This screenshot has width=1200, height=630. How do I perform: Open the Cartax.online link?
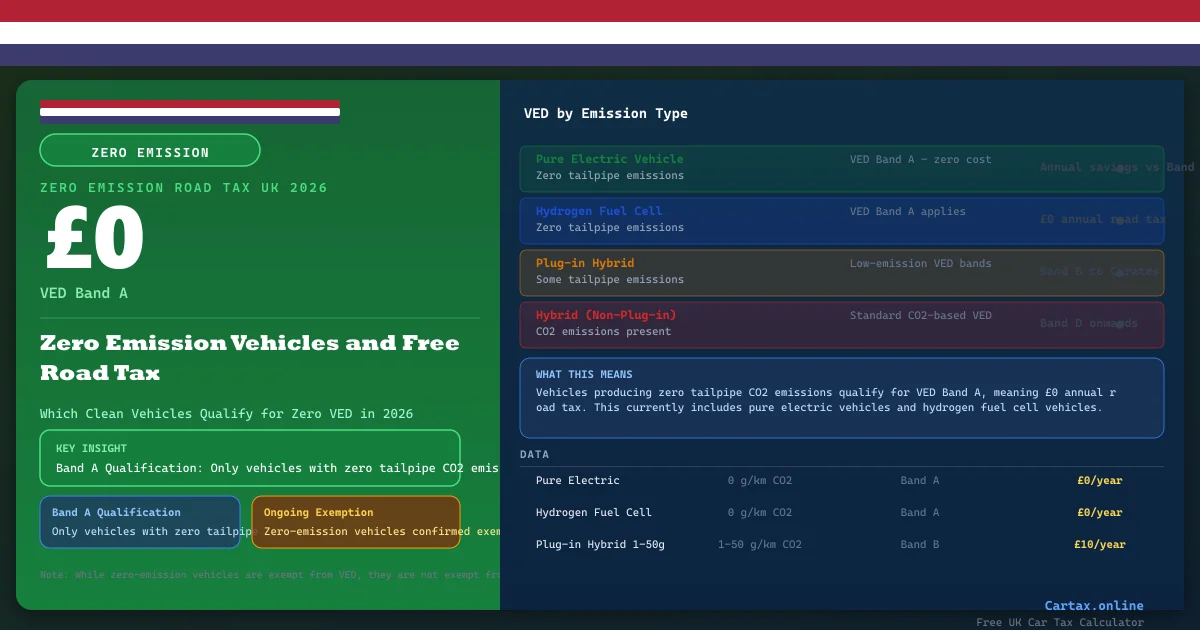click(x=1093, y=605)
